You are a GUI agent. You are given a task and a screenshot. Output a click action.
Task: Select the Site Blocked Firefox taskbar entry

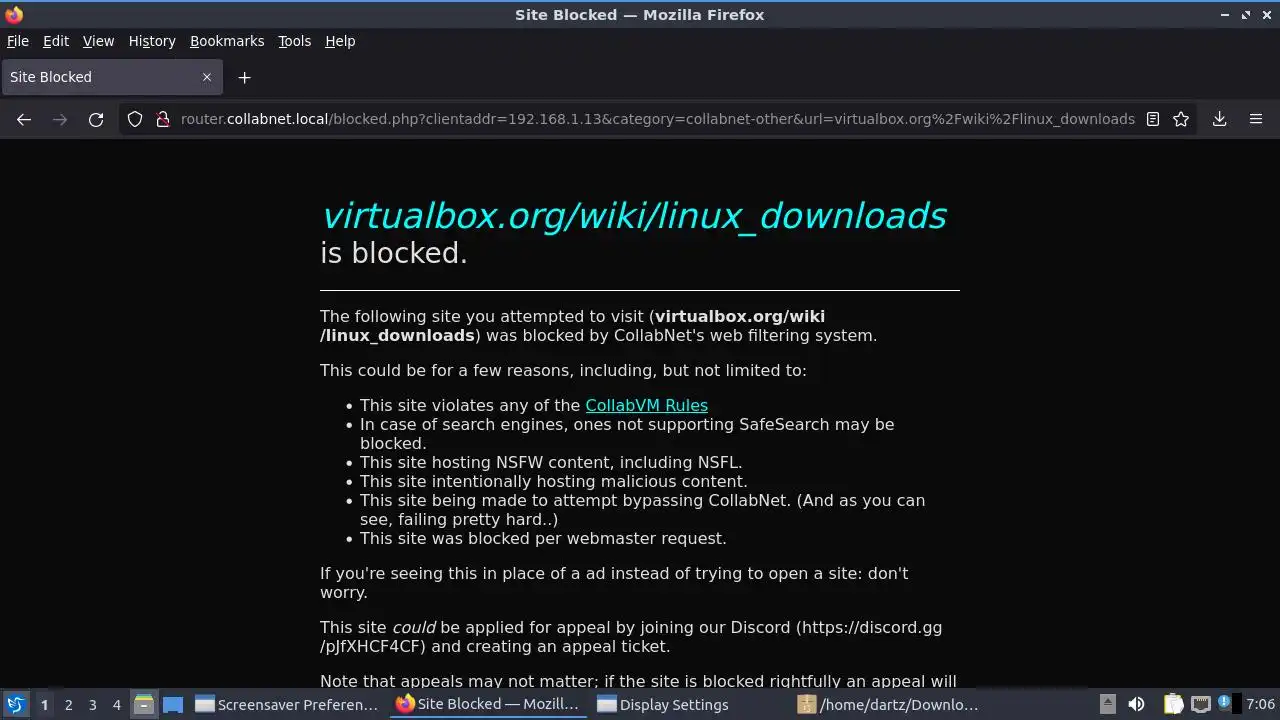(488, 704)
